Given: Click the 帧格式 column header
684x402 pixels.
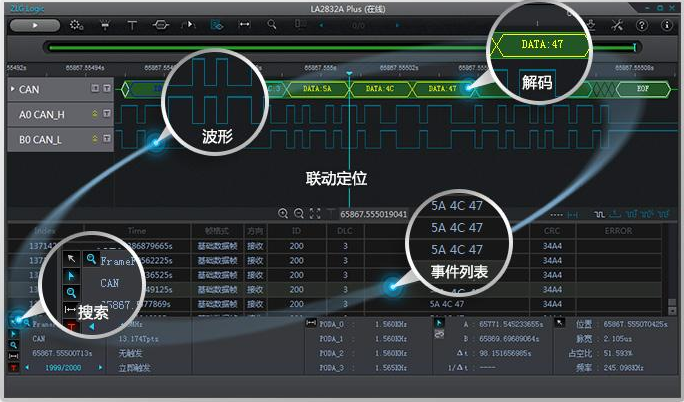Looking at the screenshot, I should [216, 231].
